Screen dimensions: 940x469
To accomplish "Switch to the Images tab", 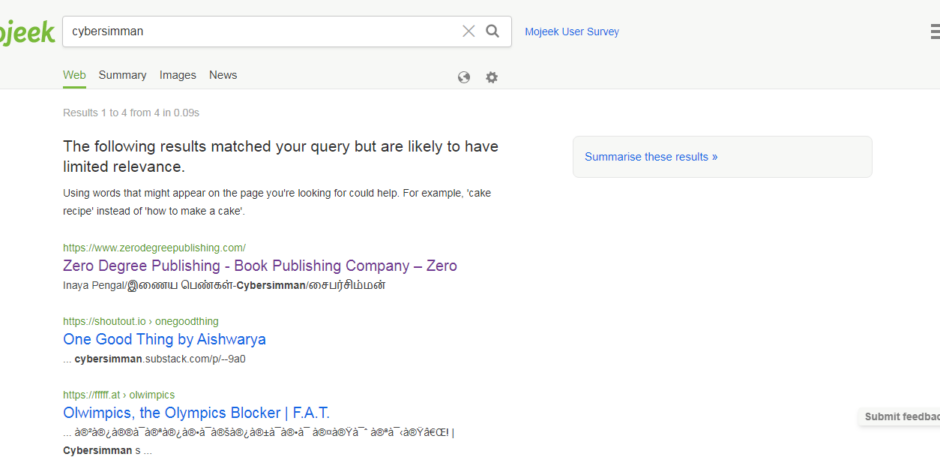I will (178, 75).
